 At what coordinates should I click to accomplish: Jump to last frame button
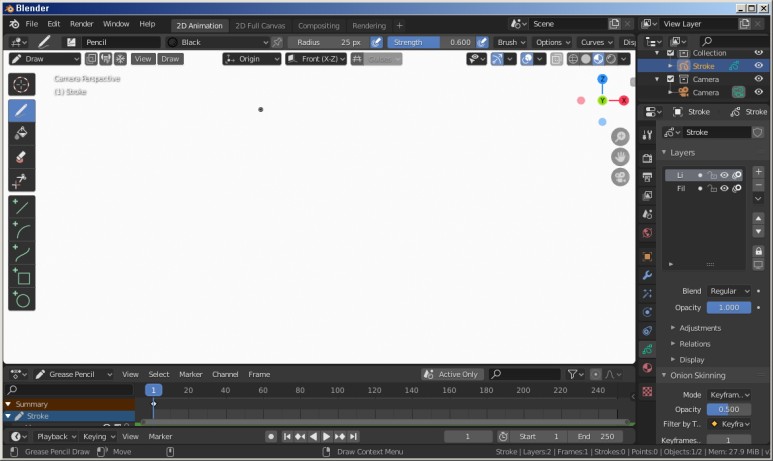point(353,437)
